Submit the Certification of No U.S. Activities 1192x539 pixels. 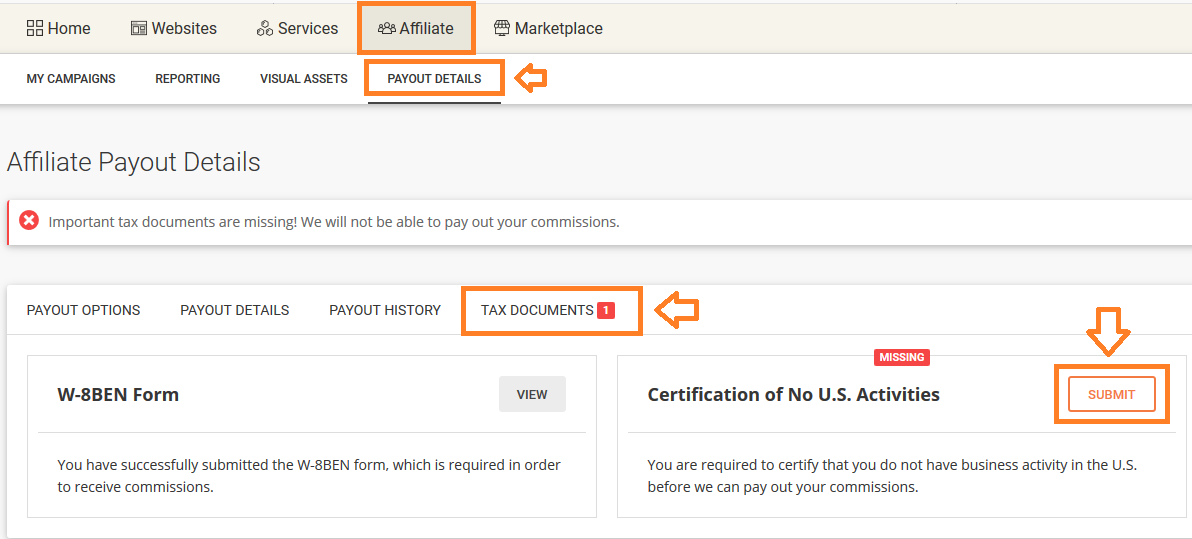[x=1111, y=395]
